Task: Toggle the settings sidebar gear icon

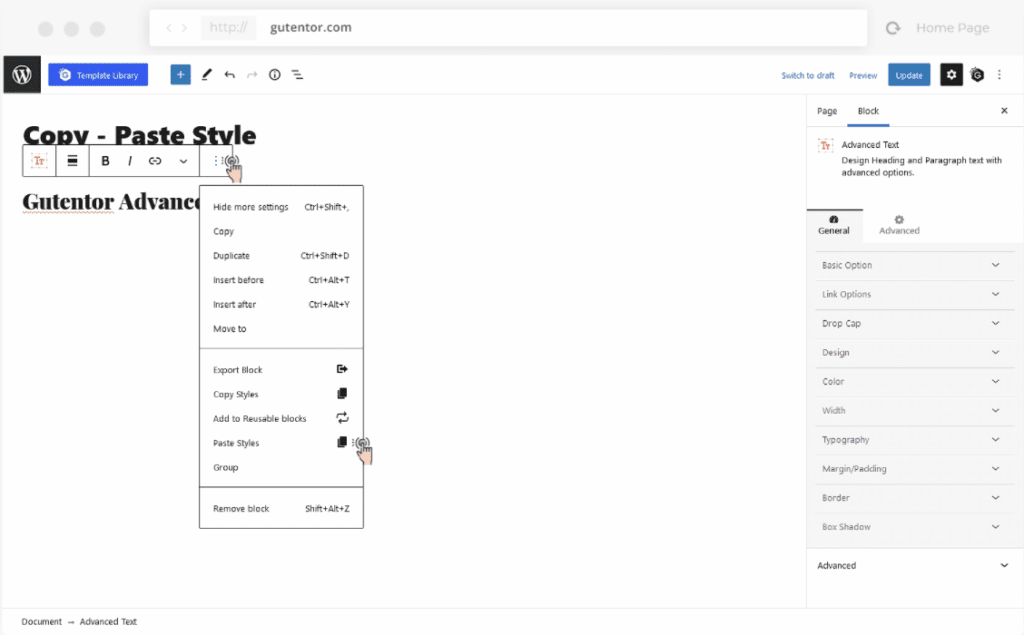Action: (951, 74)
